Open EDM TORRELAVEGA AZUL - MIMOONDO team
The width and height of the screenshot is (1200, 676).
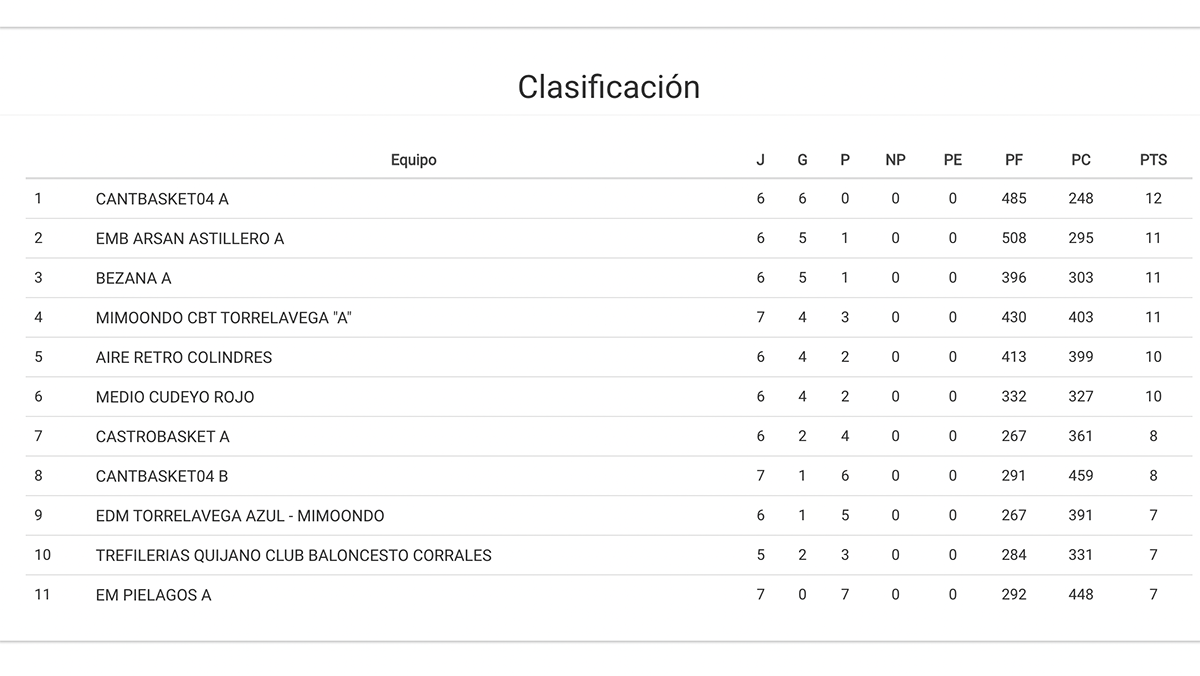coord(240,516)
